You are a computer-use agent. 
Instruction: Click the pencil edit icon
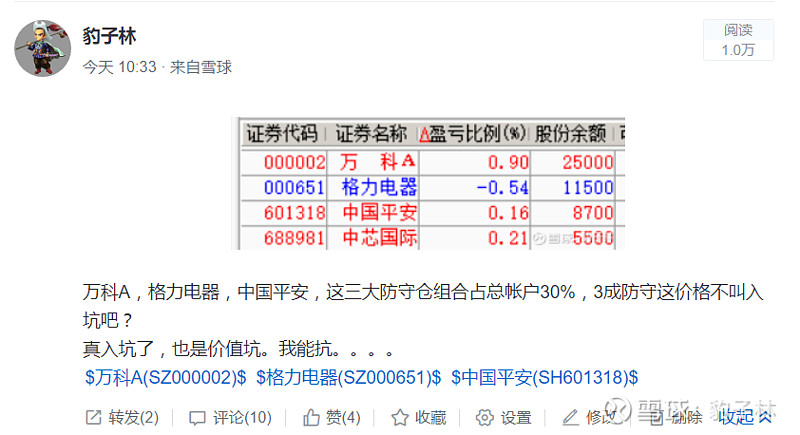(x=570, y=418)
